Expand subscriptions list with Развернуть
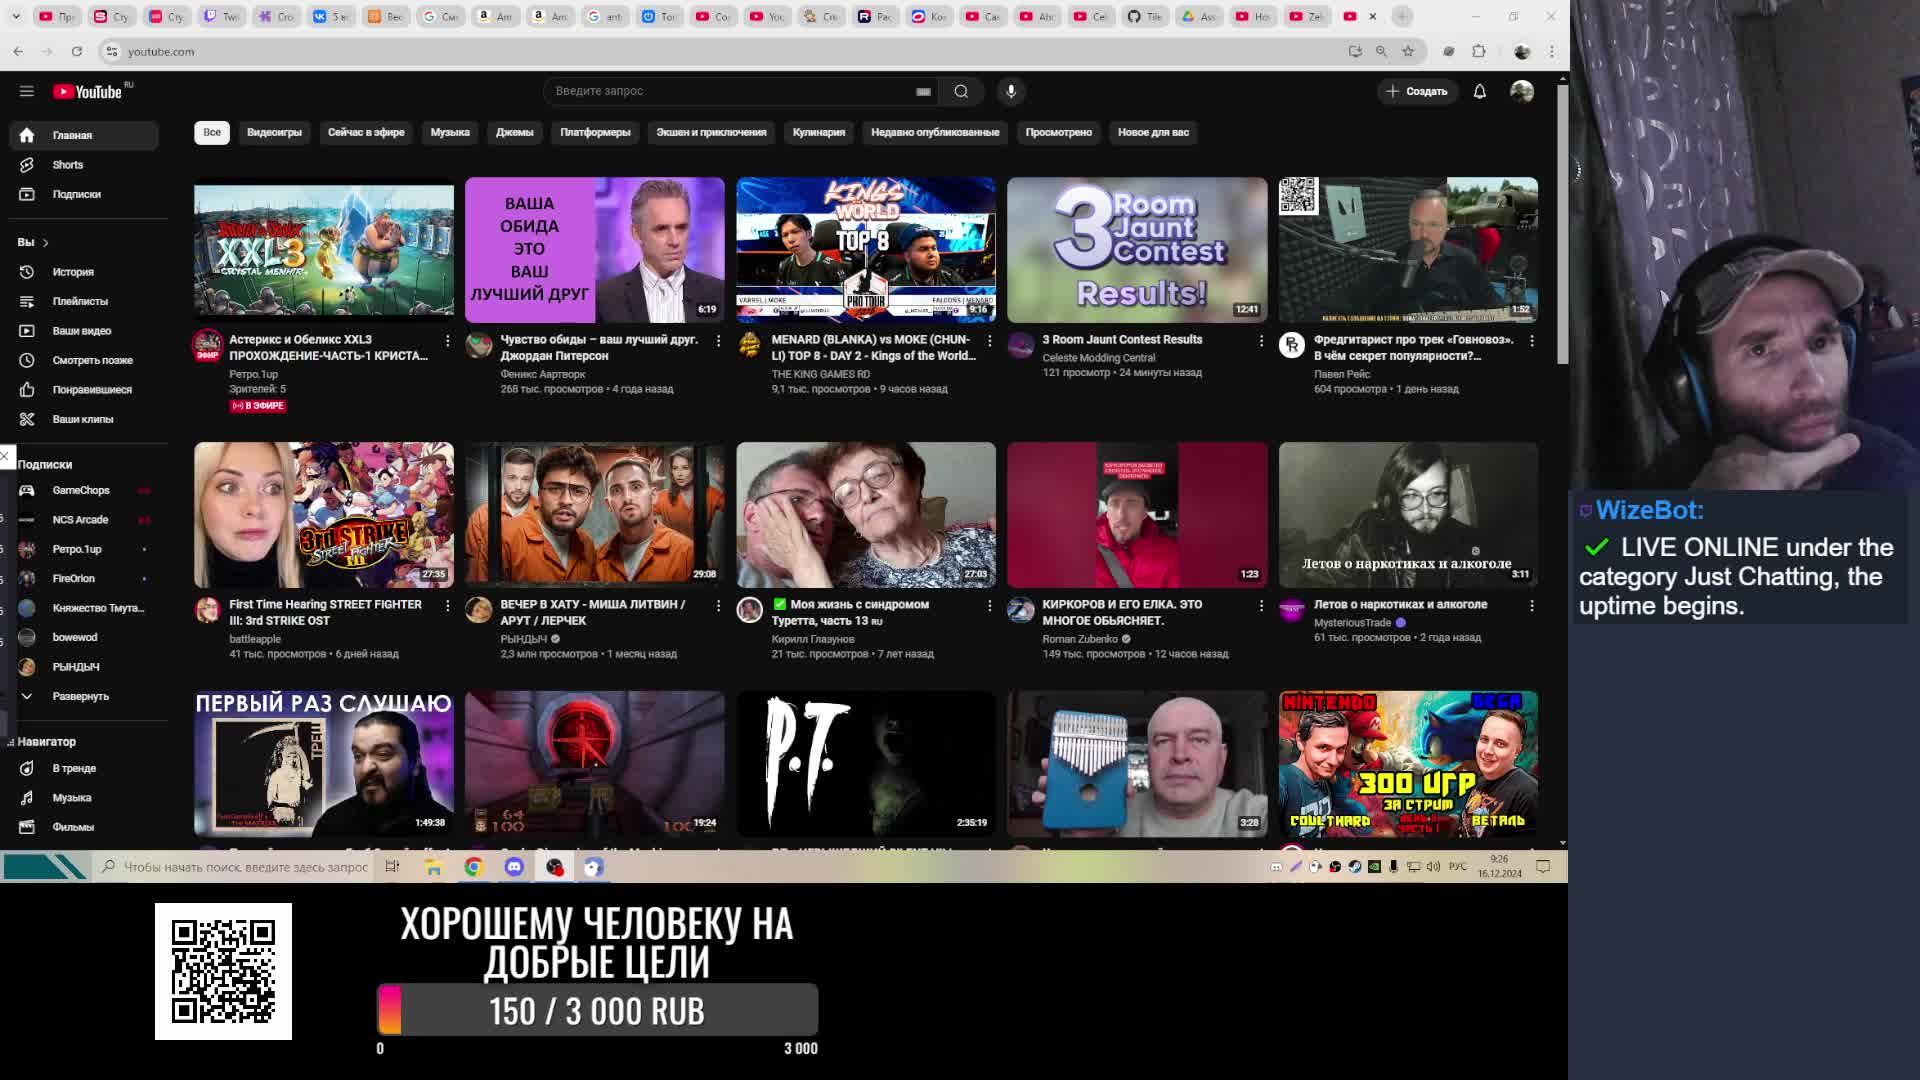Viewport: 1920px width, 1080px height. 80,696
